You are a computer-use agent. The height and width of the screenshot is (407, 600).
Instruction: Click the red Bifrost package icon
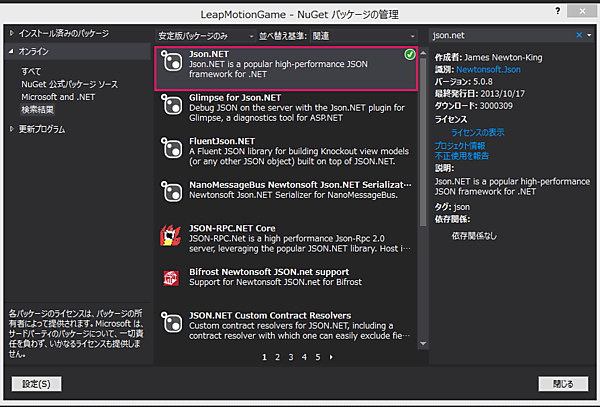[x=170, y=276]
